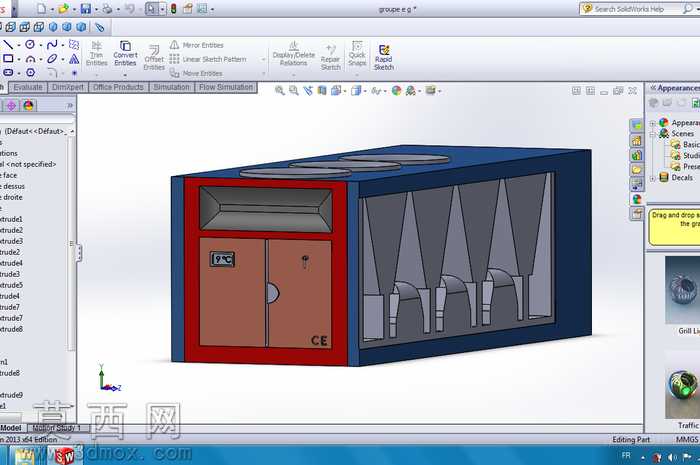Open SolidWorks Resources house tab
700x465 pixels.
(x=637, y=141)
